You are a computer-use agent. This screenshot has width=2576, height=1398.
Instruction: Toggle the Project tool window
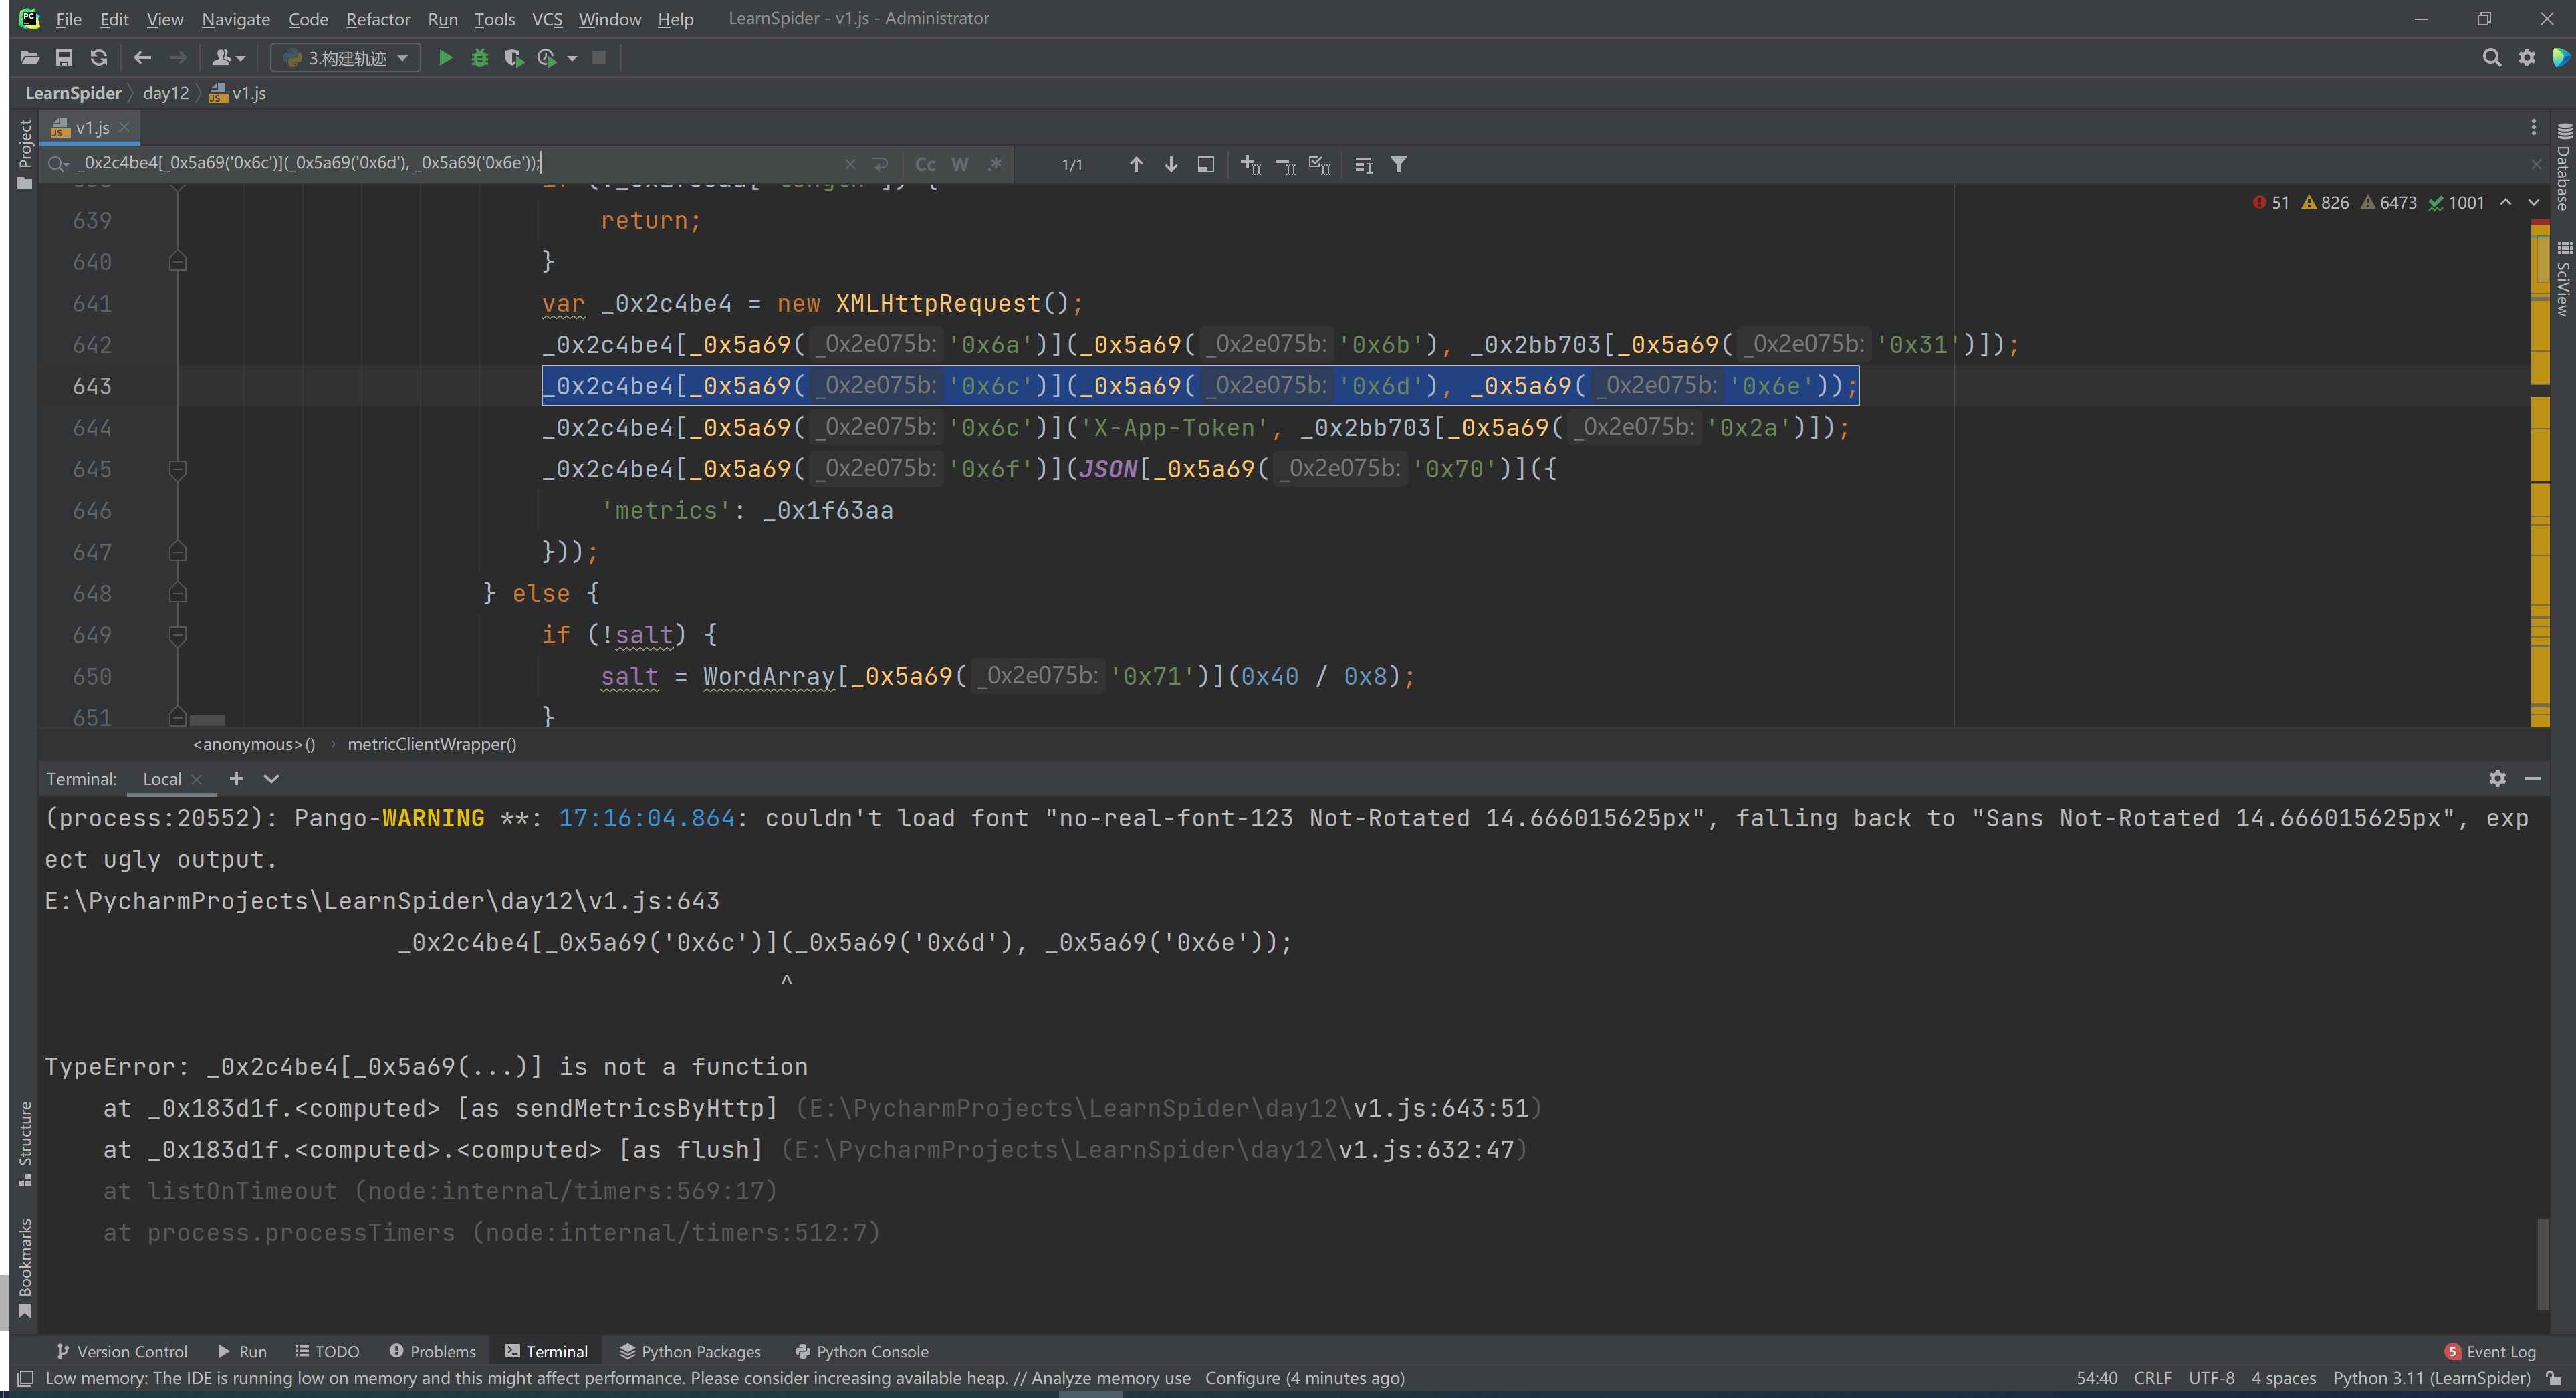tap(25, 153)
